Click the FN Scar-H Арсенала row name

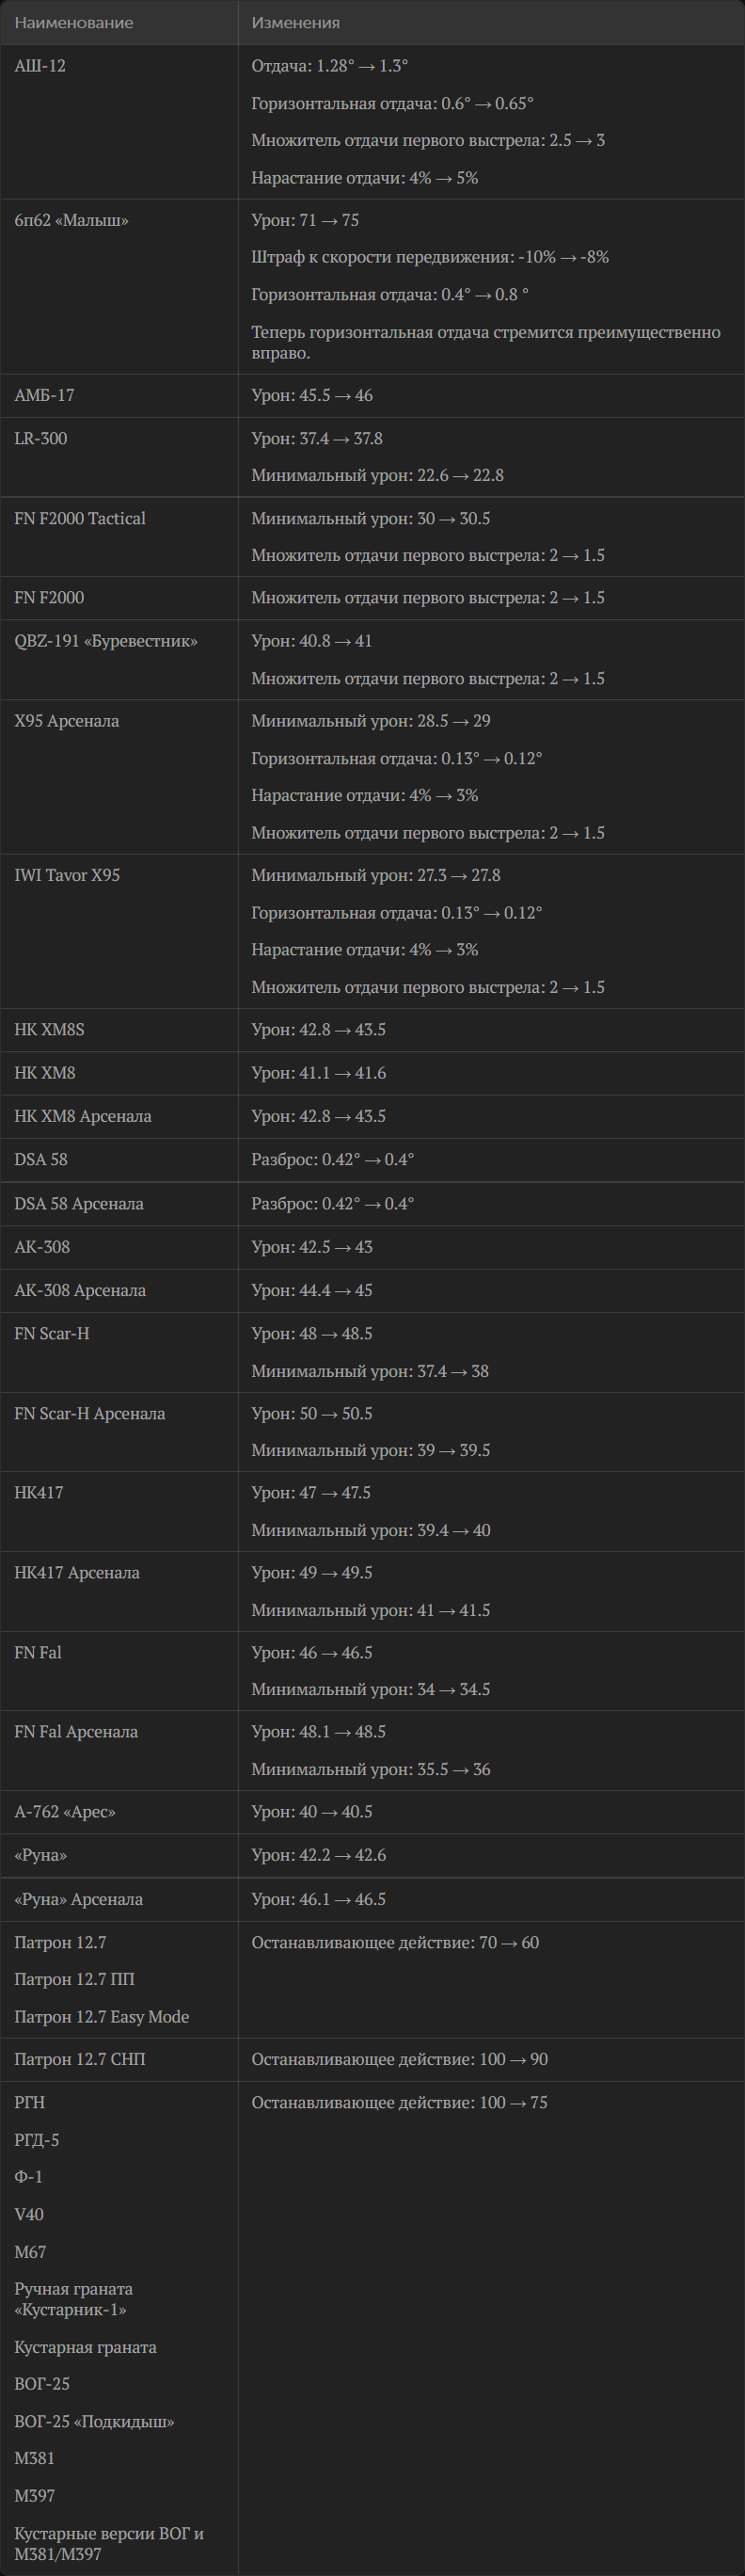coord(90,1413)
